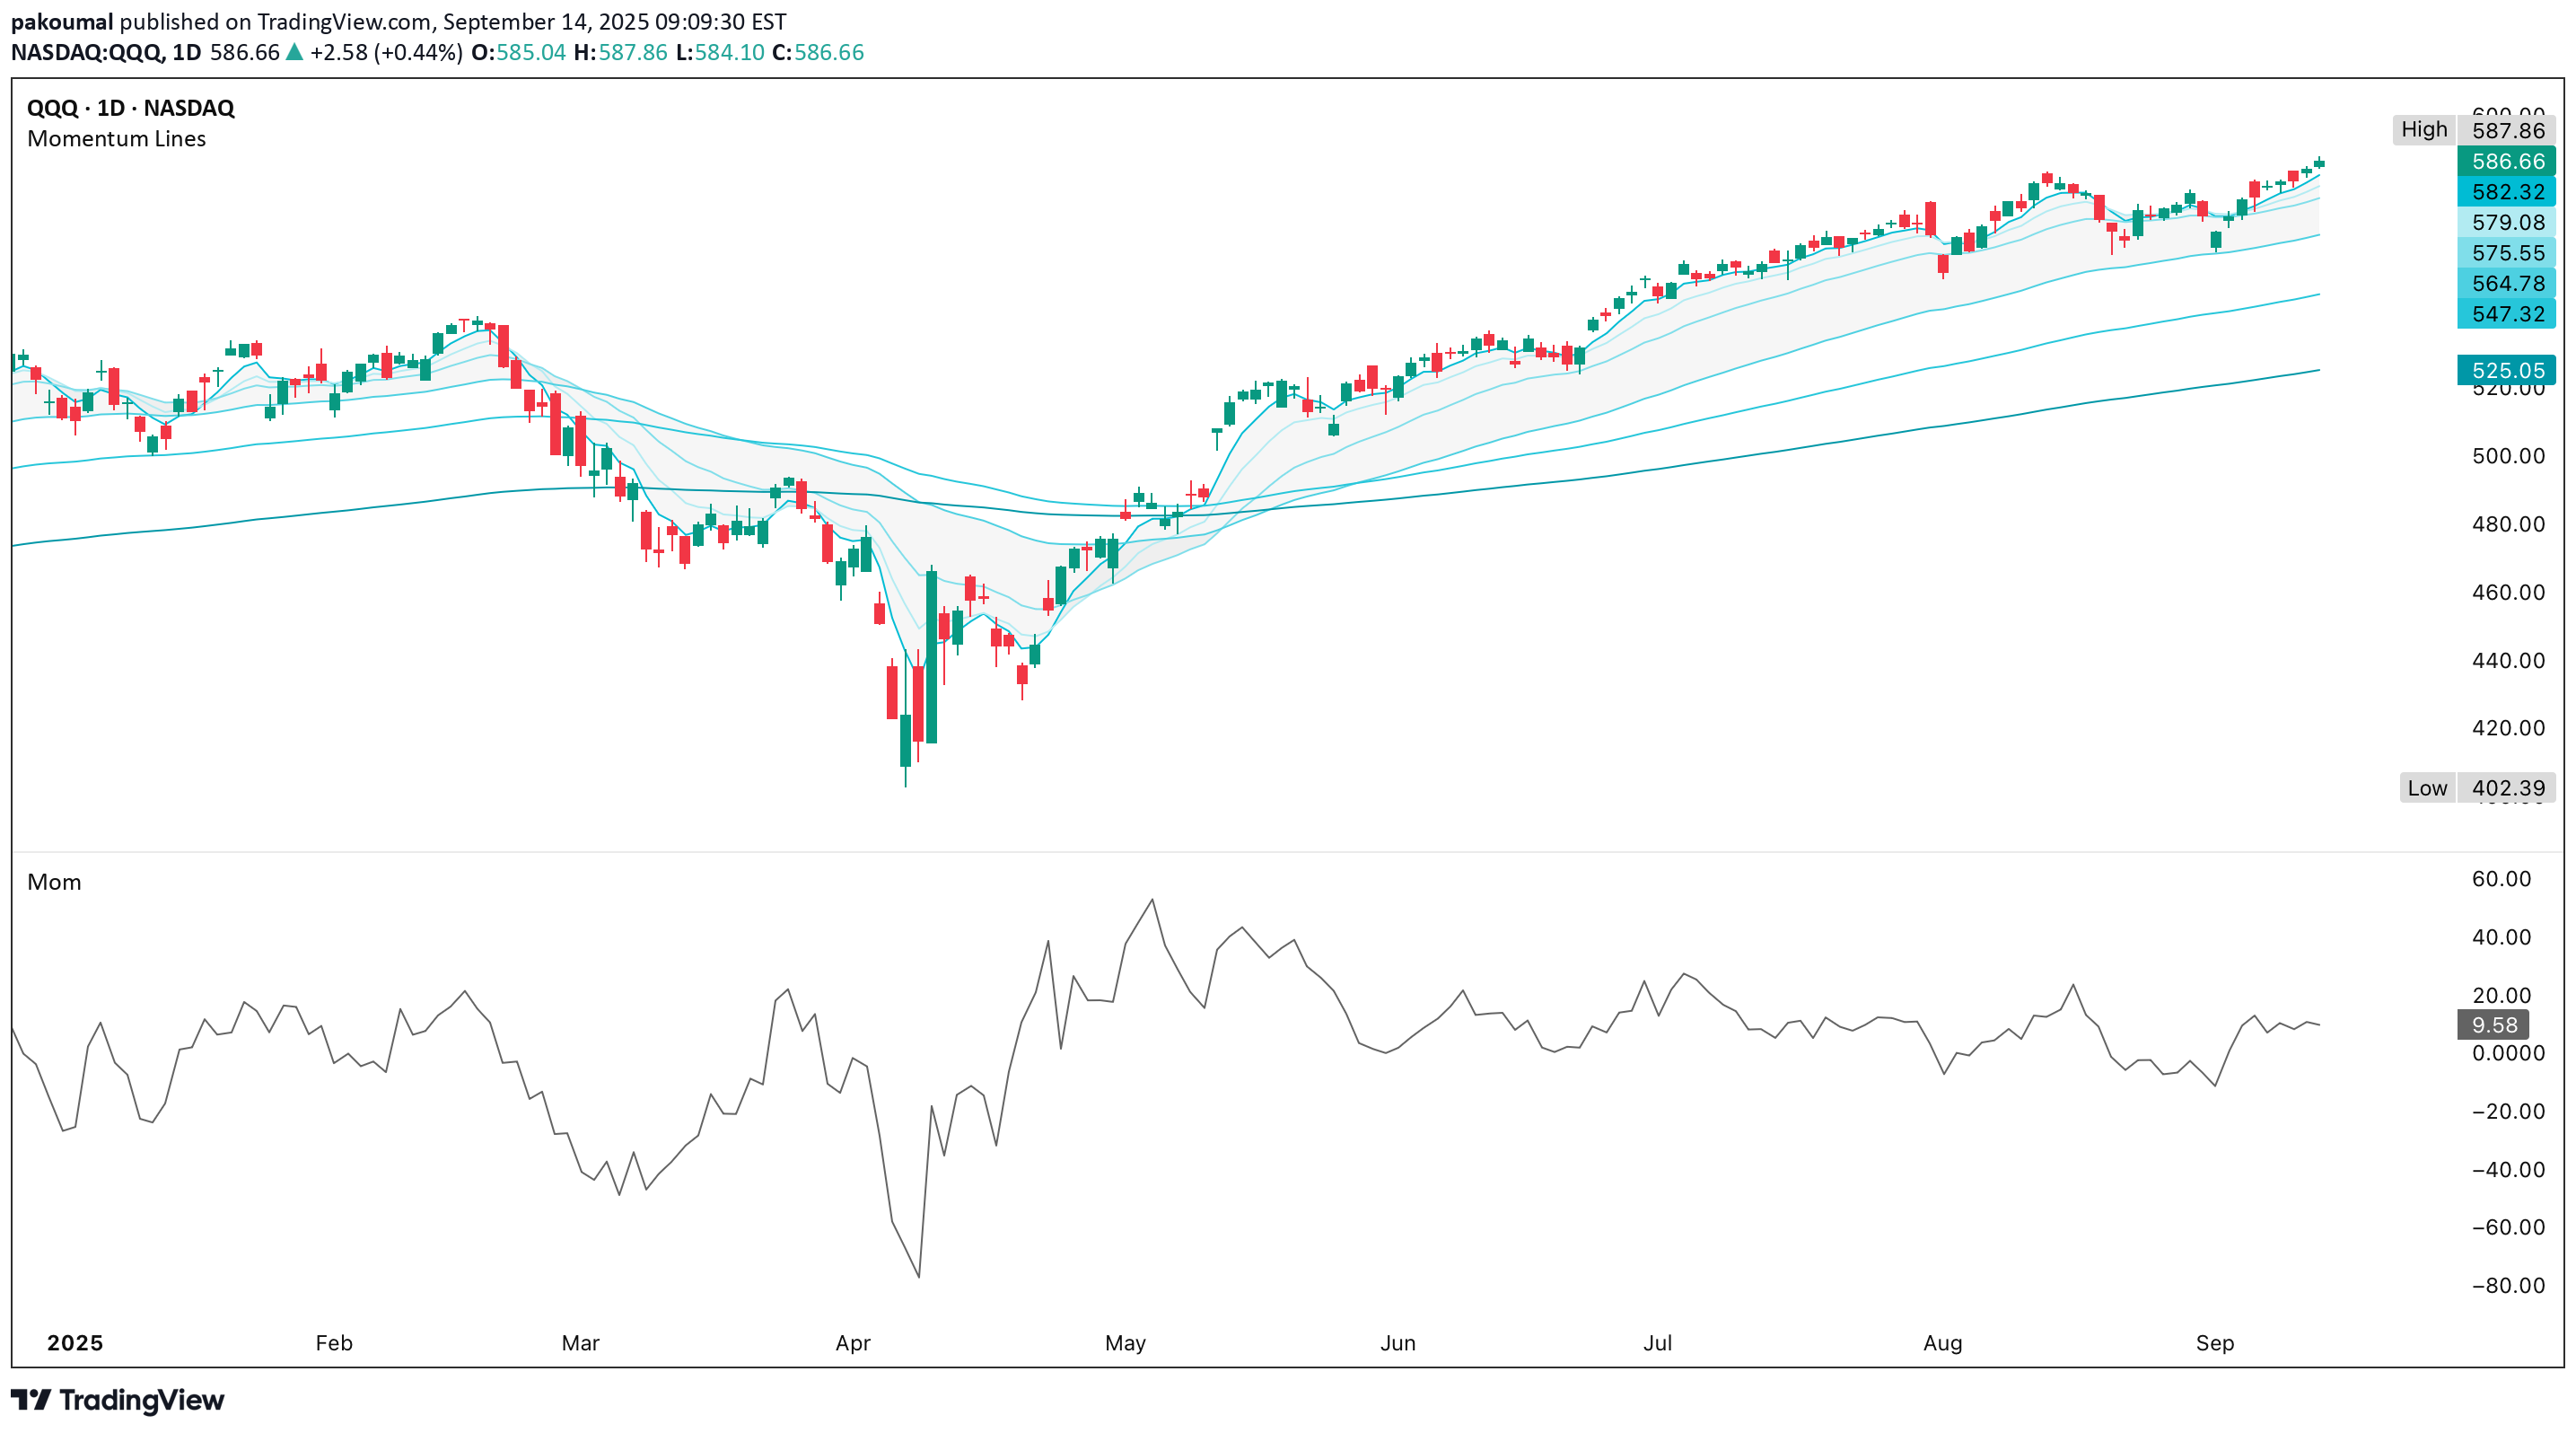Click the 575.55 price tag
Screen dimensions: 2576x1433
coord(2506,253)
